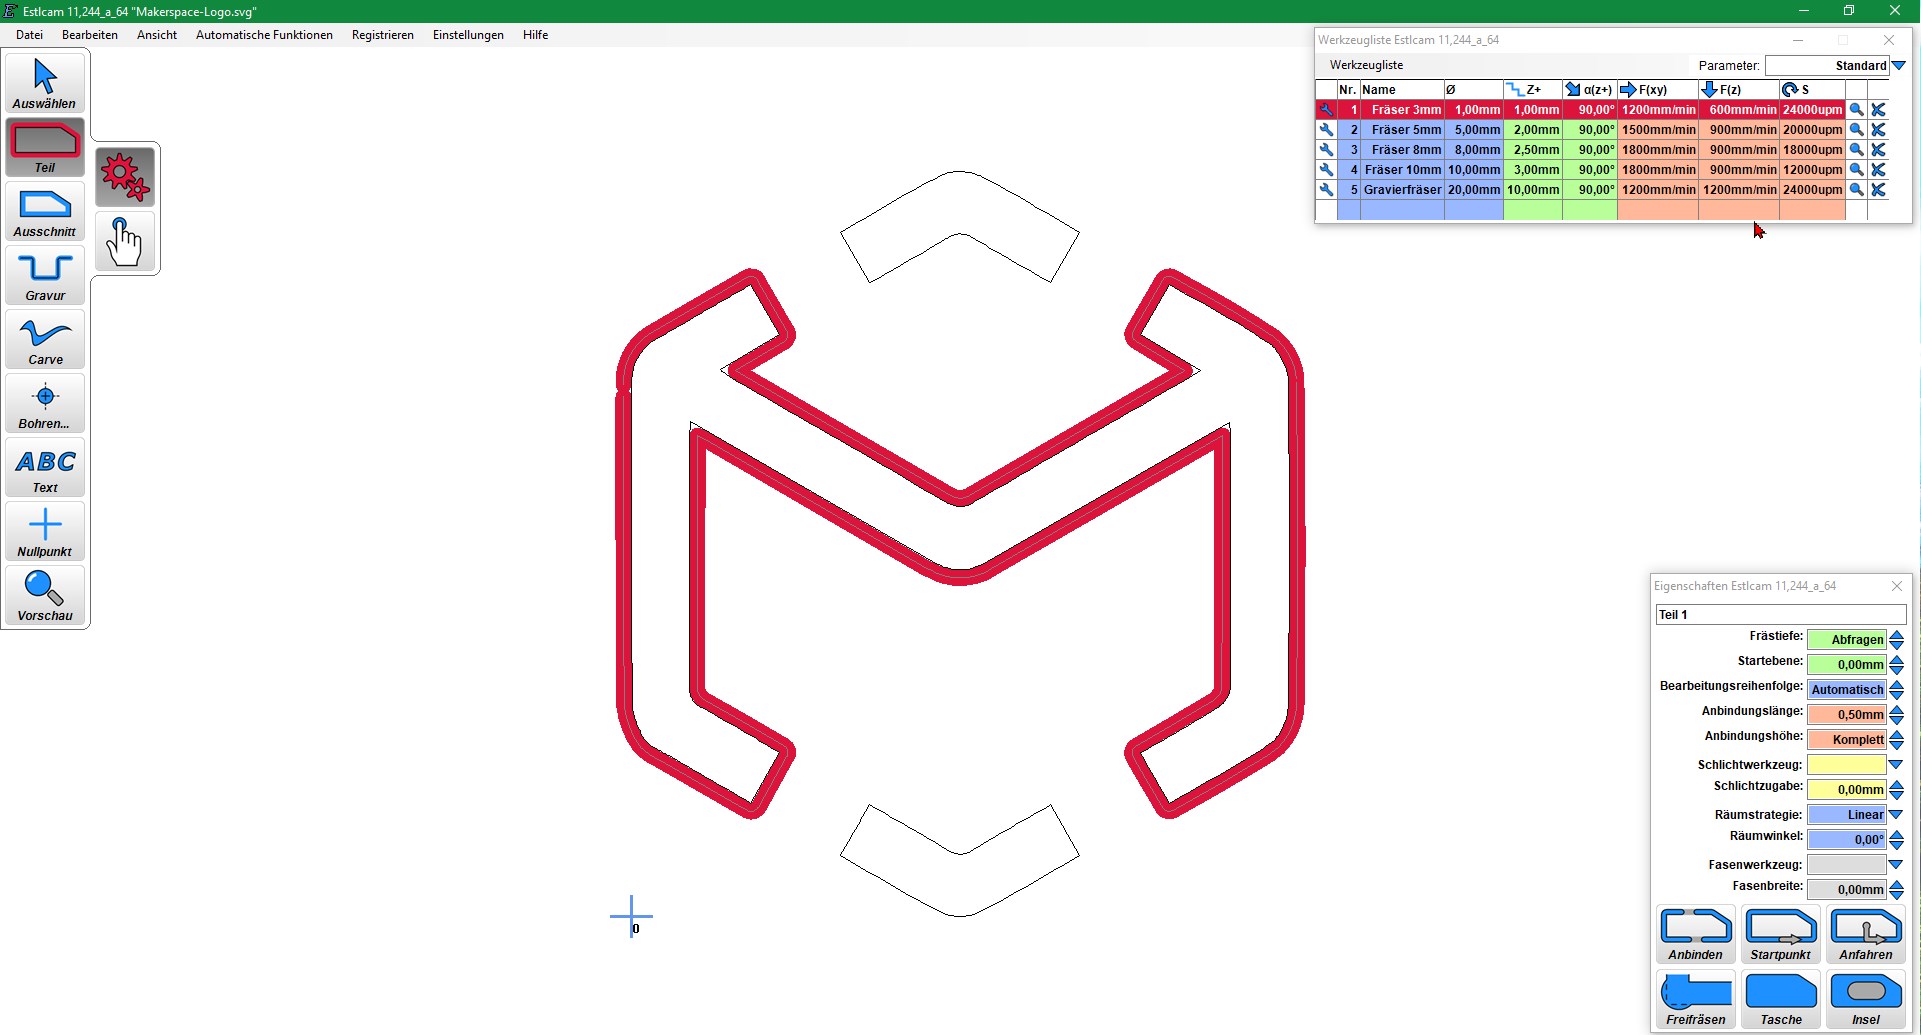
Task: Click the 10,00mm diameter of Fräser 10mm
Action: pos(1474,170)
